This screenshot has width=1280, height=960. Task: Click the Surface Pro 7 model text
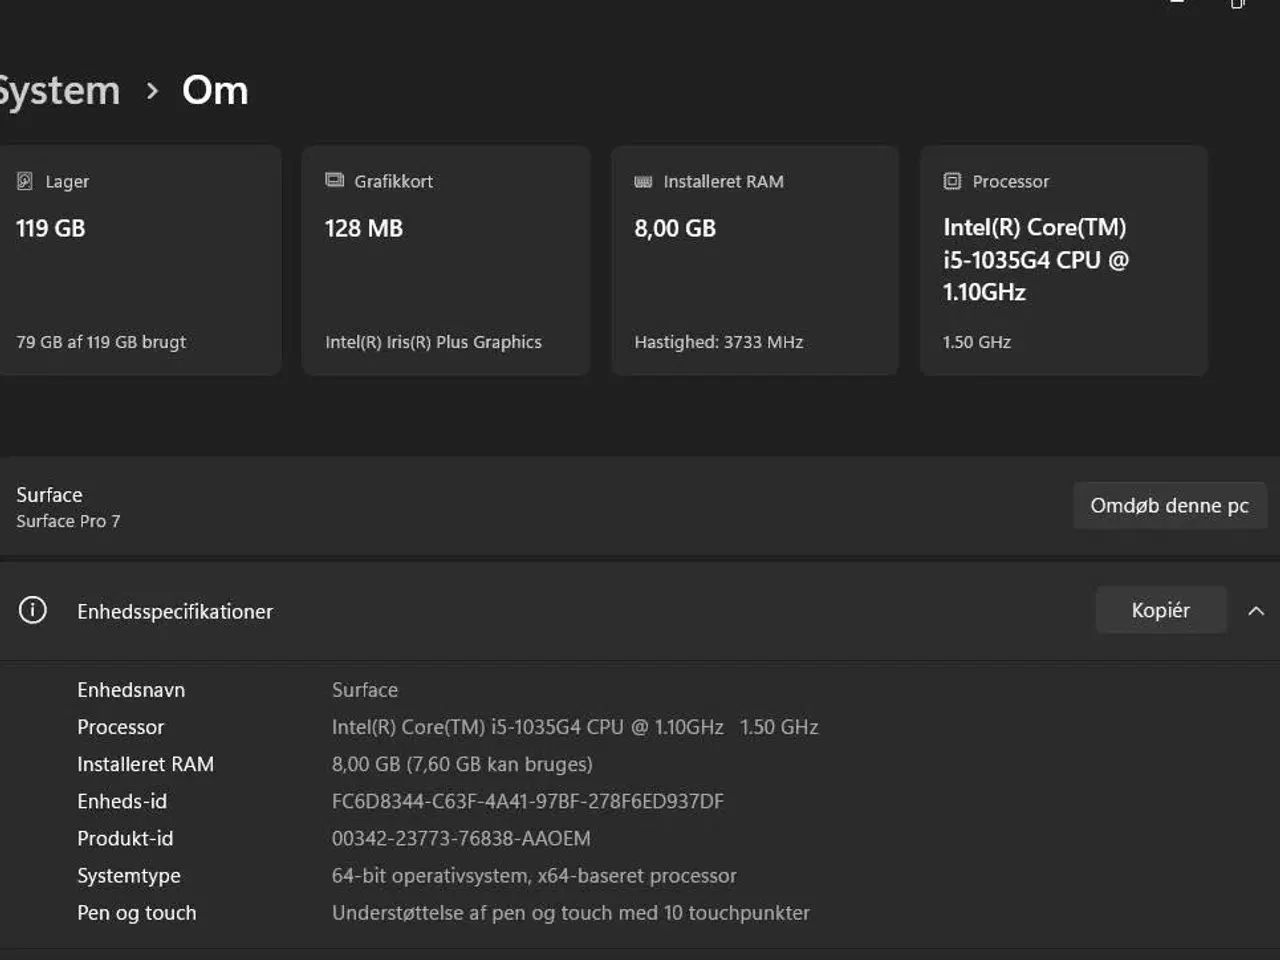[x=68, y=521]
